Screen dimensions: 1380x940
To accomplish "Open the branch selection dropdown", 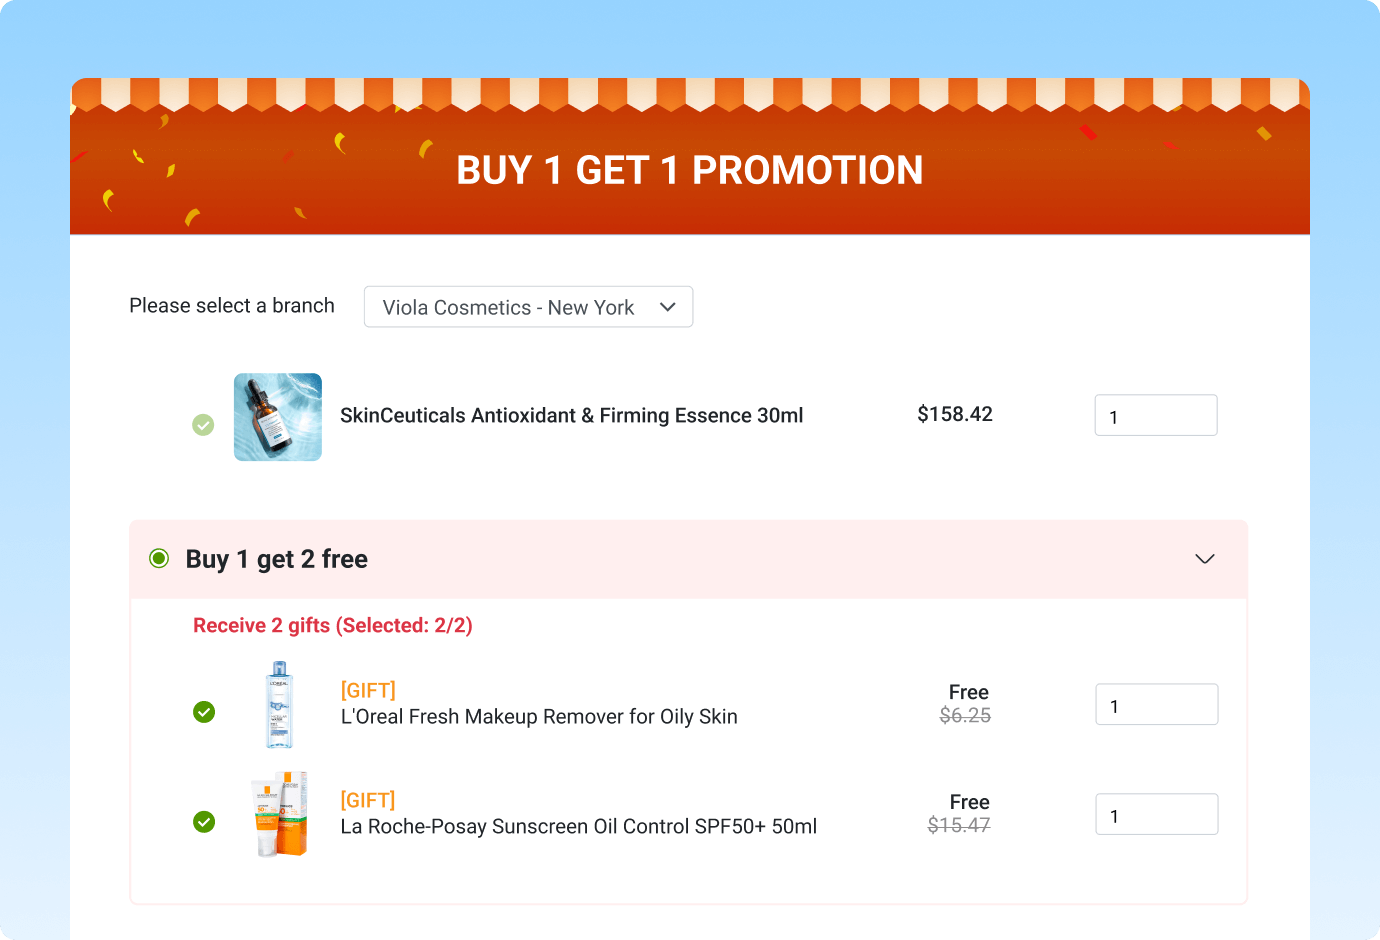I will point(528,307).
